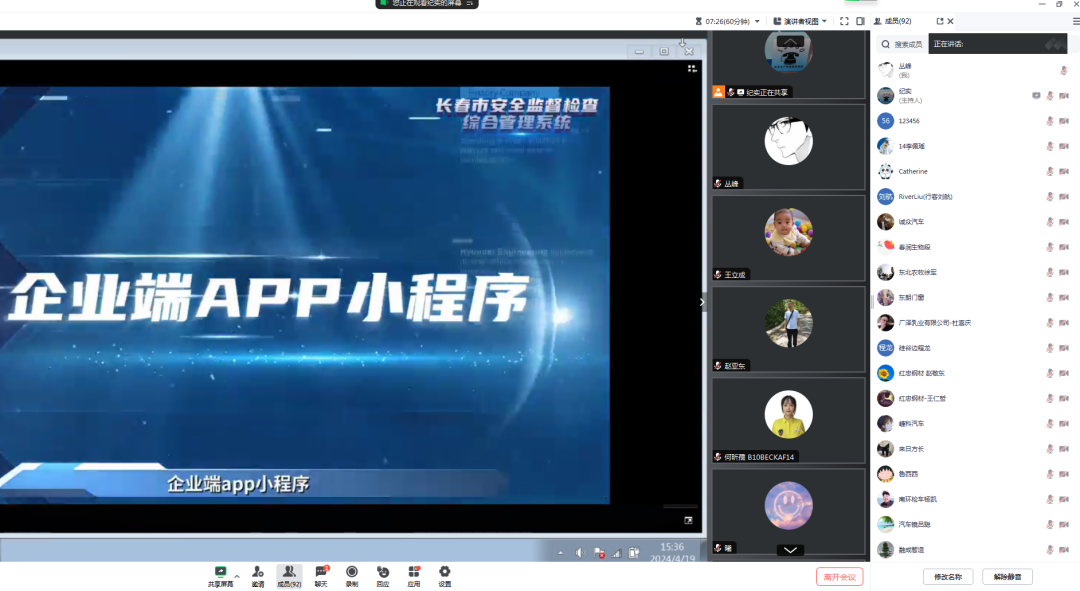The image size is (1080, 591).
Task: Collapse the video strip with the chevron
Action: tap(702, 302)
